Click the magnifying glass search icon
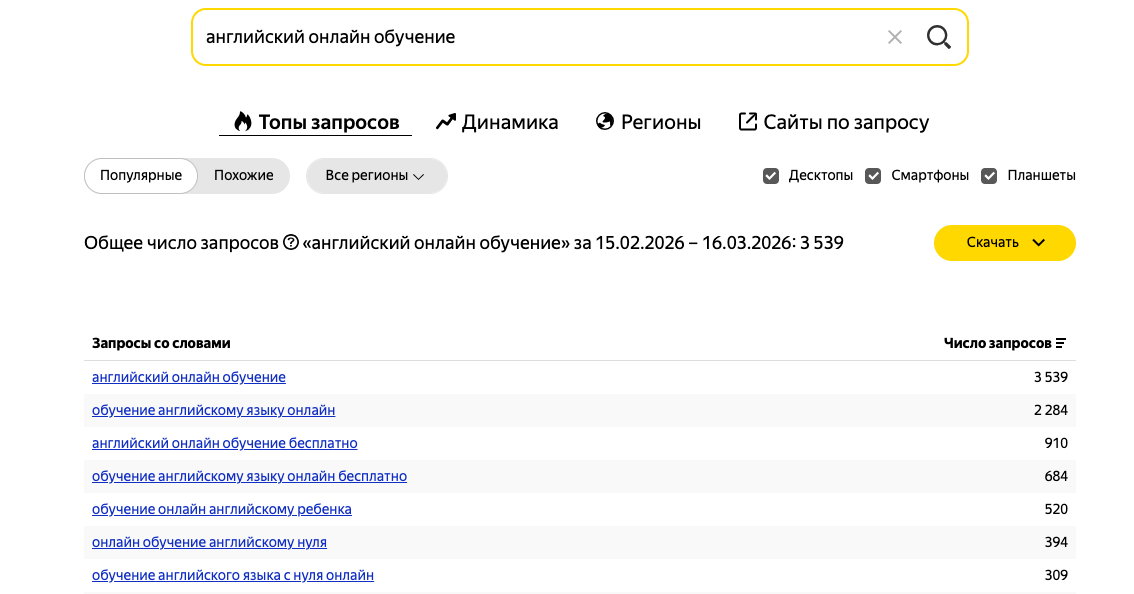Image resolution: width=1134 pixels, height=594 pixels. tap(939, 37)
